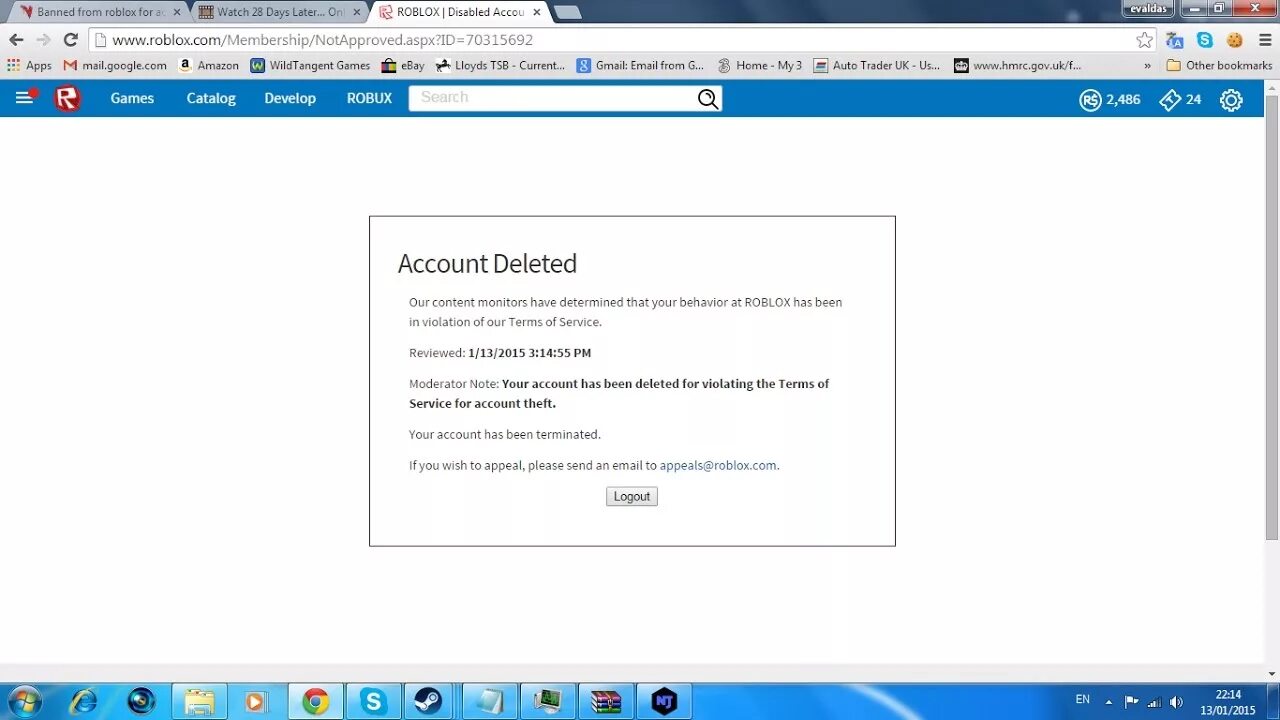Open the Robux balance showing 2,486

pos(1109,99)
